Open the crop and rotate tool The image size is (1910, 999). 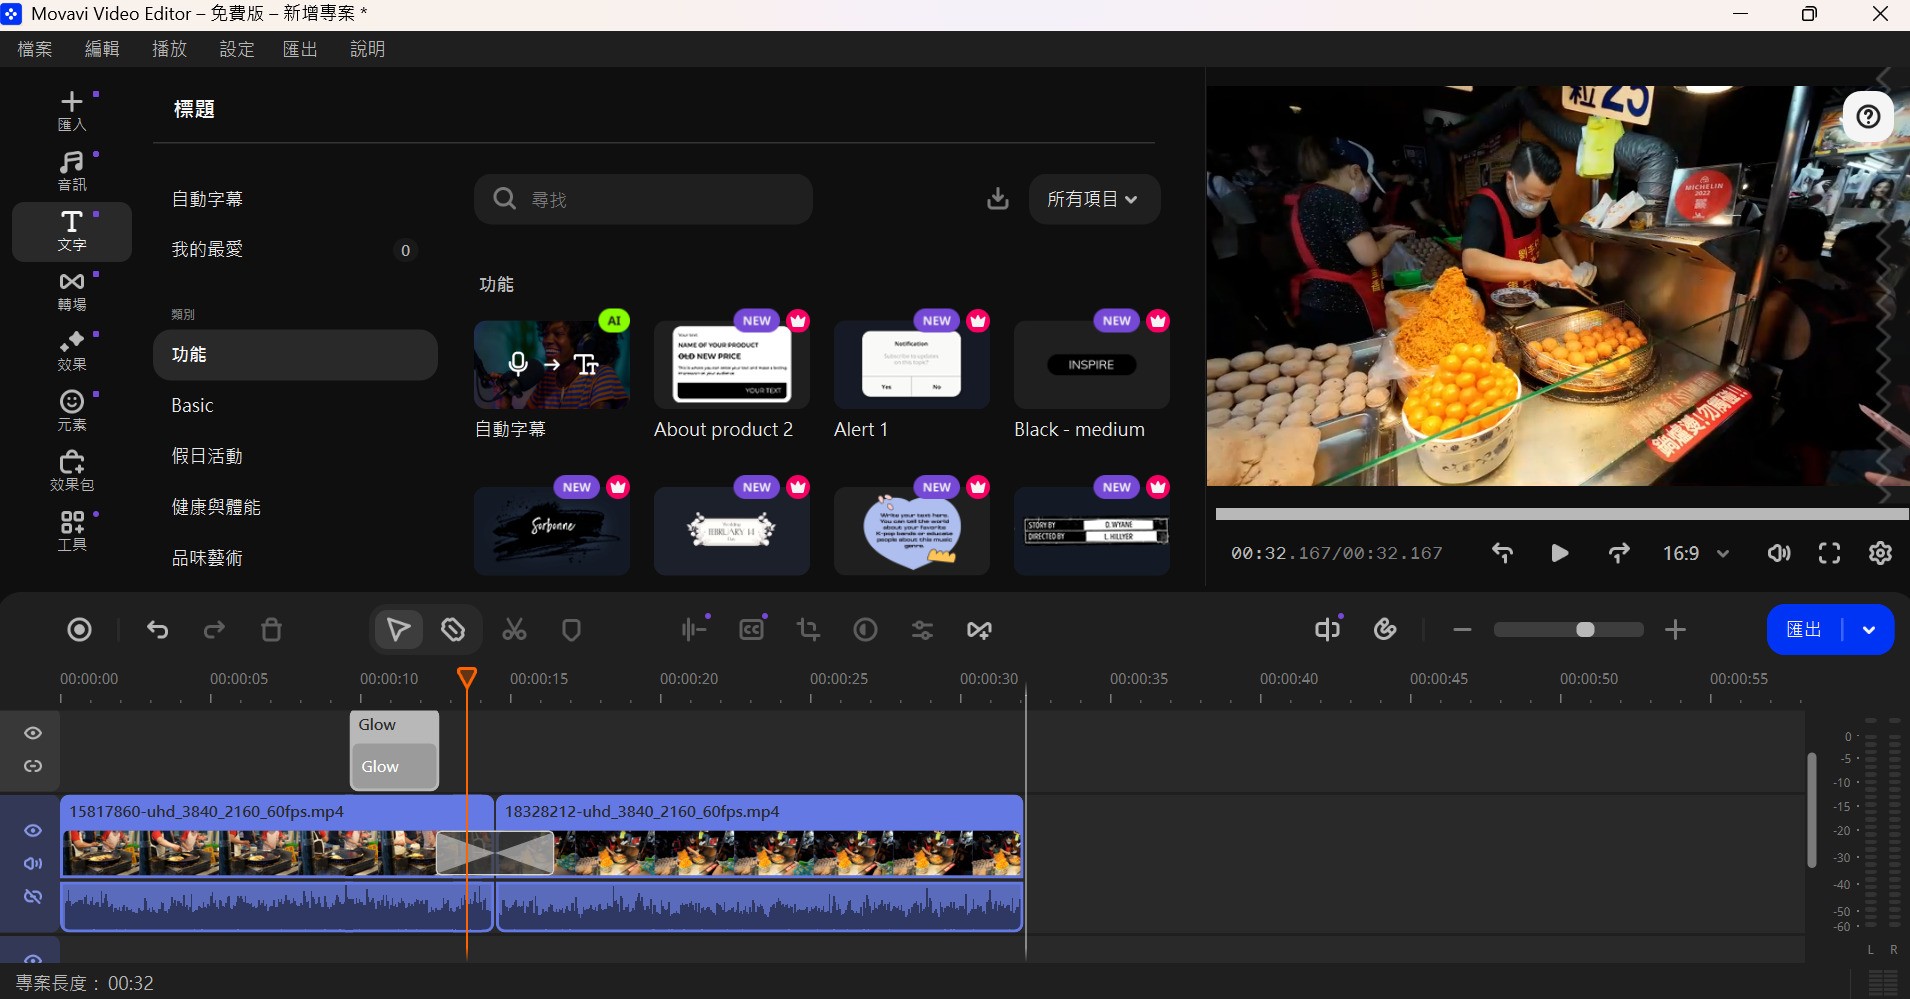pos(808,630)
